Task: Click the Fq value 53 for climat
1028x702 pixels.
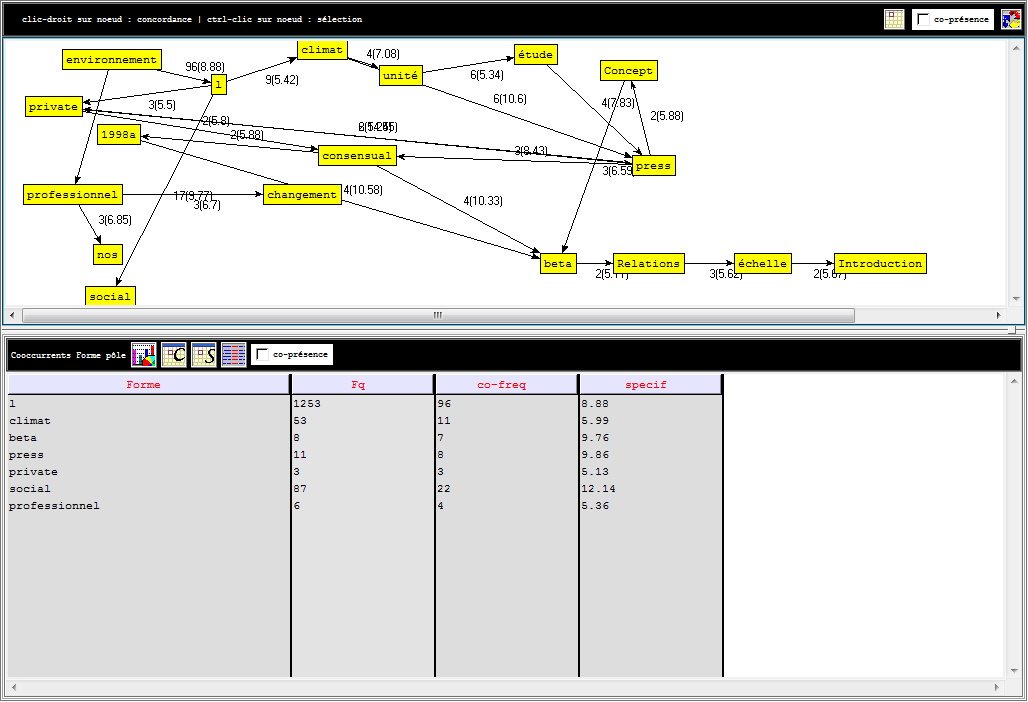Action: (x=300, y=421)
